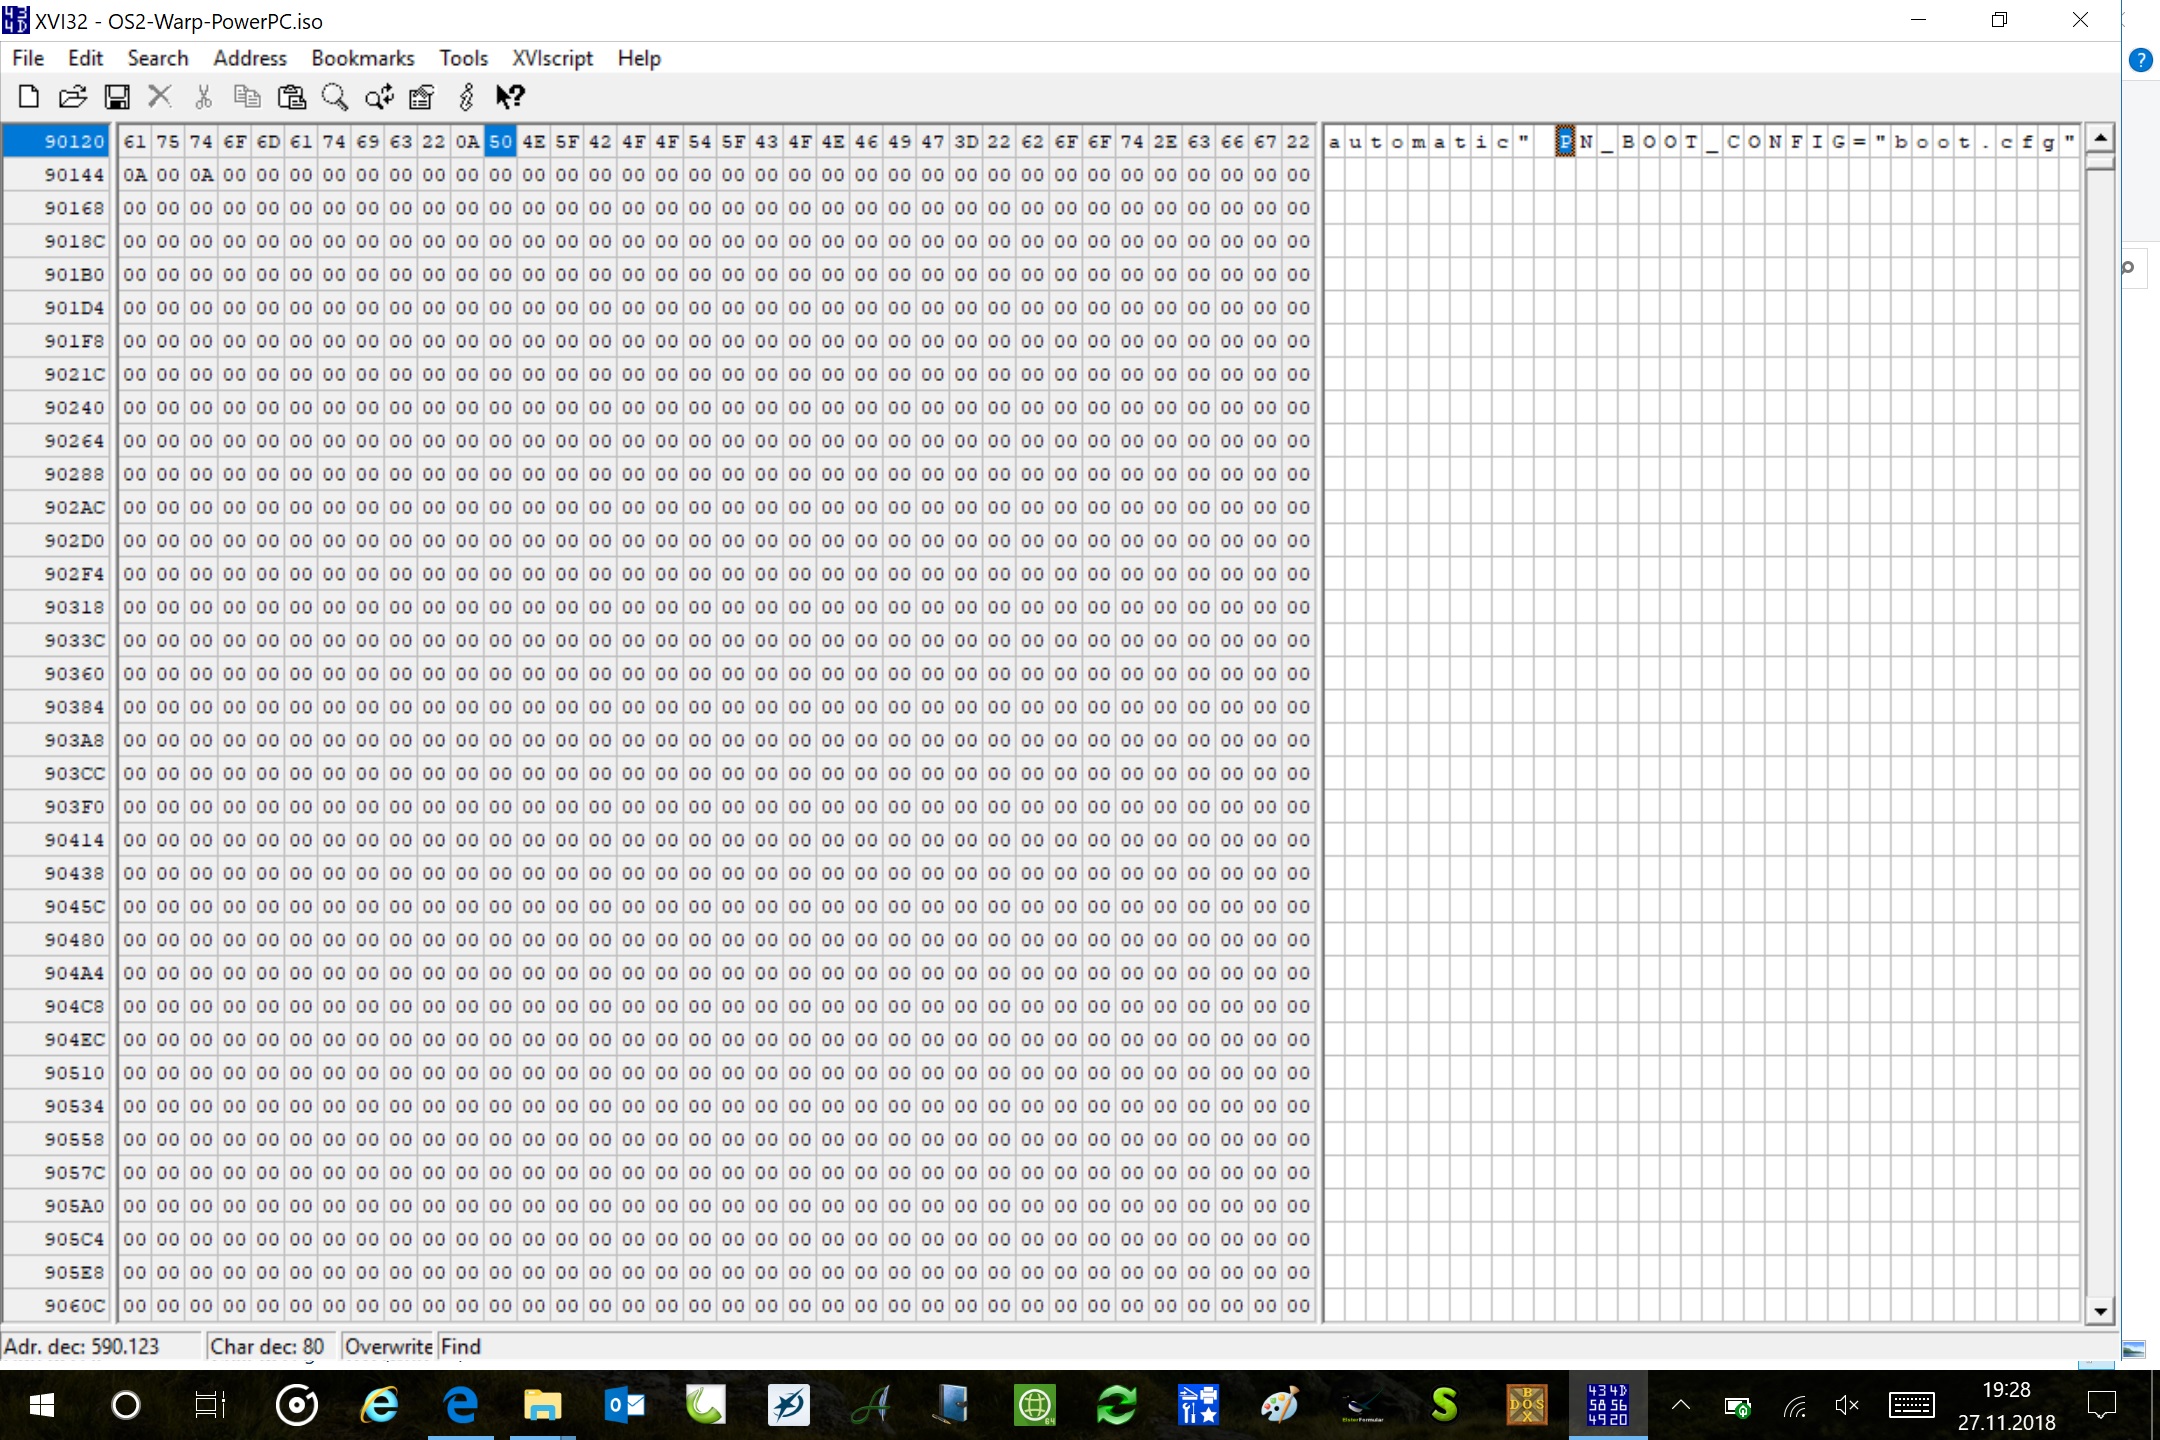The width and height of the screenshot is (2160, 1440).
Task: Save the file using floppy disk icon
Action: pos(117,97)
